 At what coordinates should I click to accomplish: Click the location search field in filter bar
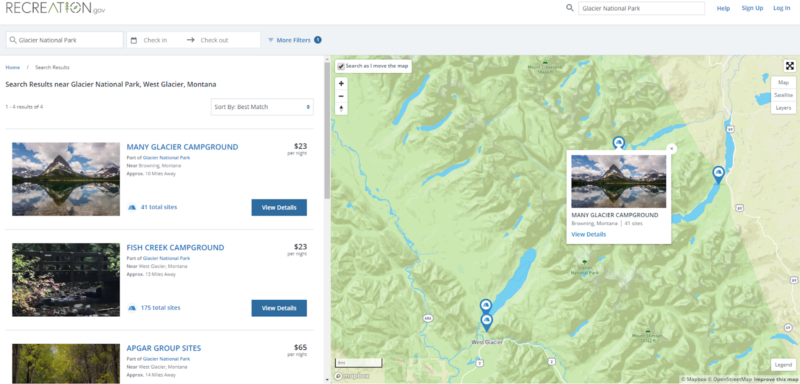(x=65, y=40)
